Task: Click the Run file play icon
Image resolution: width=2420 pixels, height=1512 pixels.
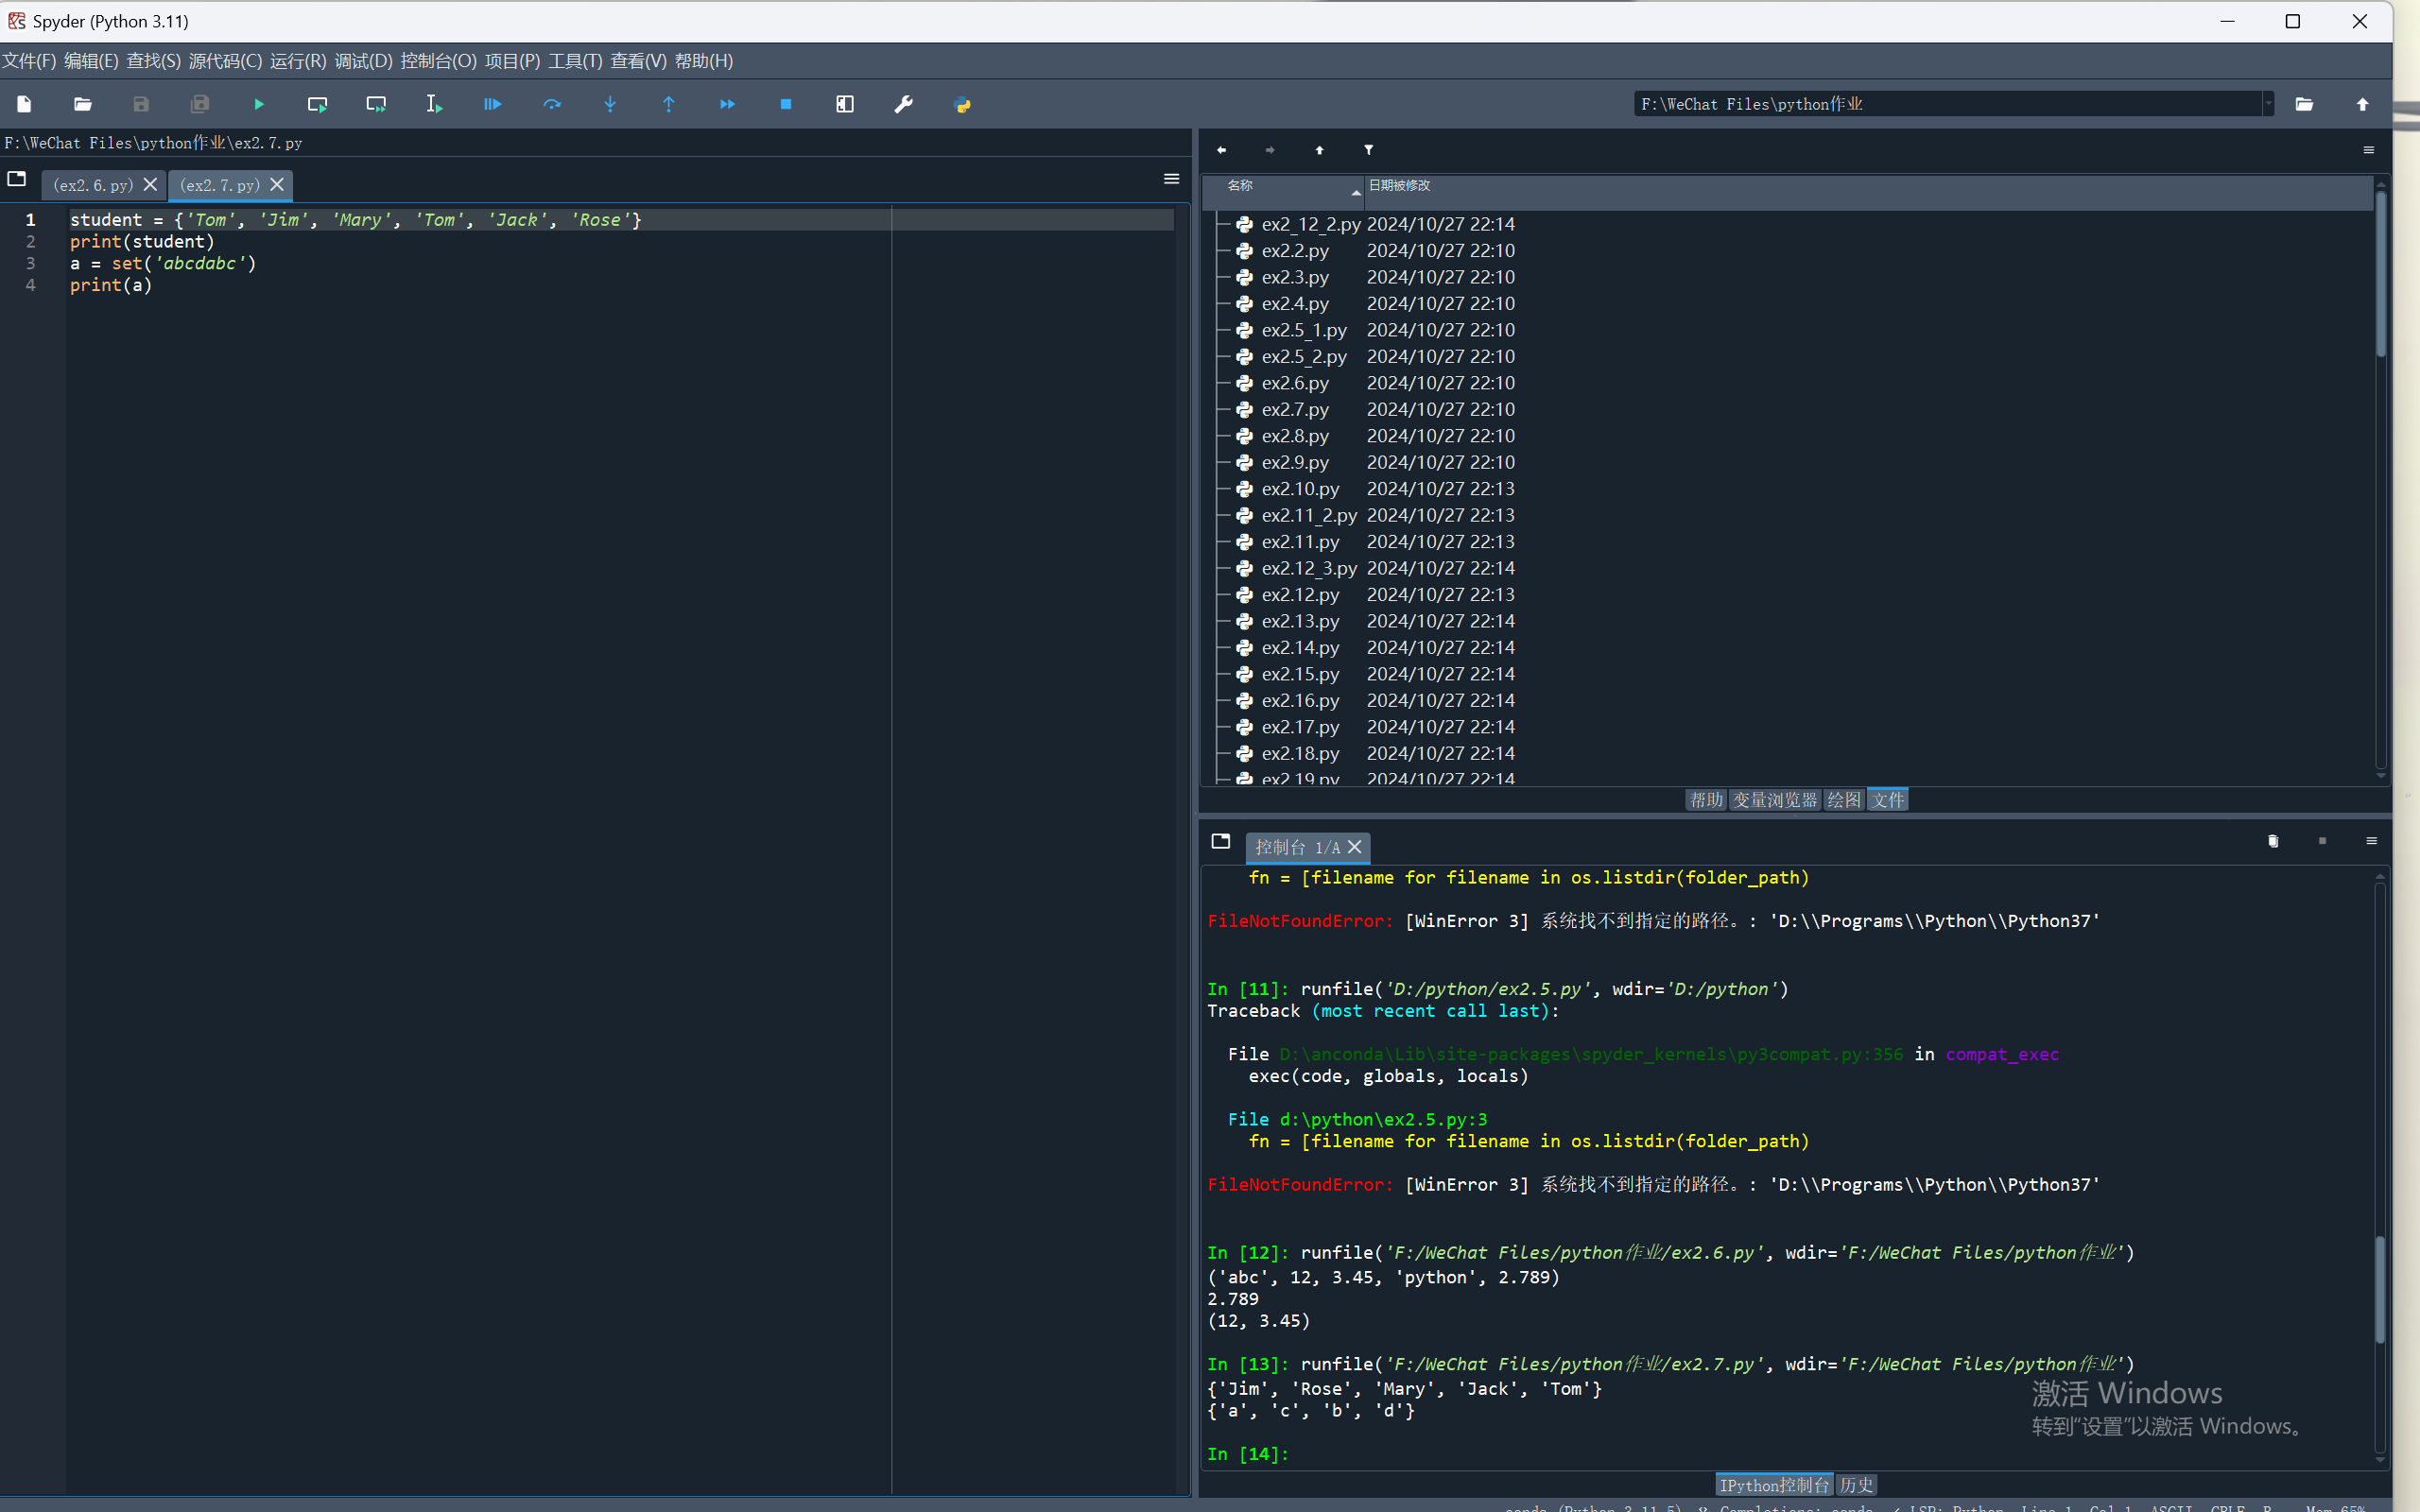Action: 259,104
